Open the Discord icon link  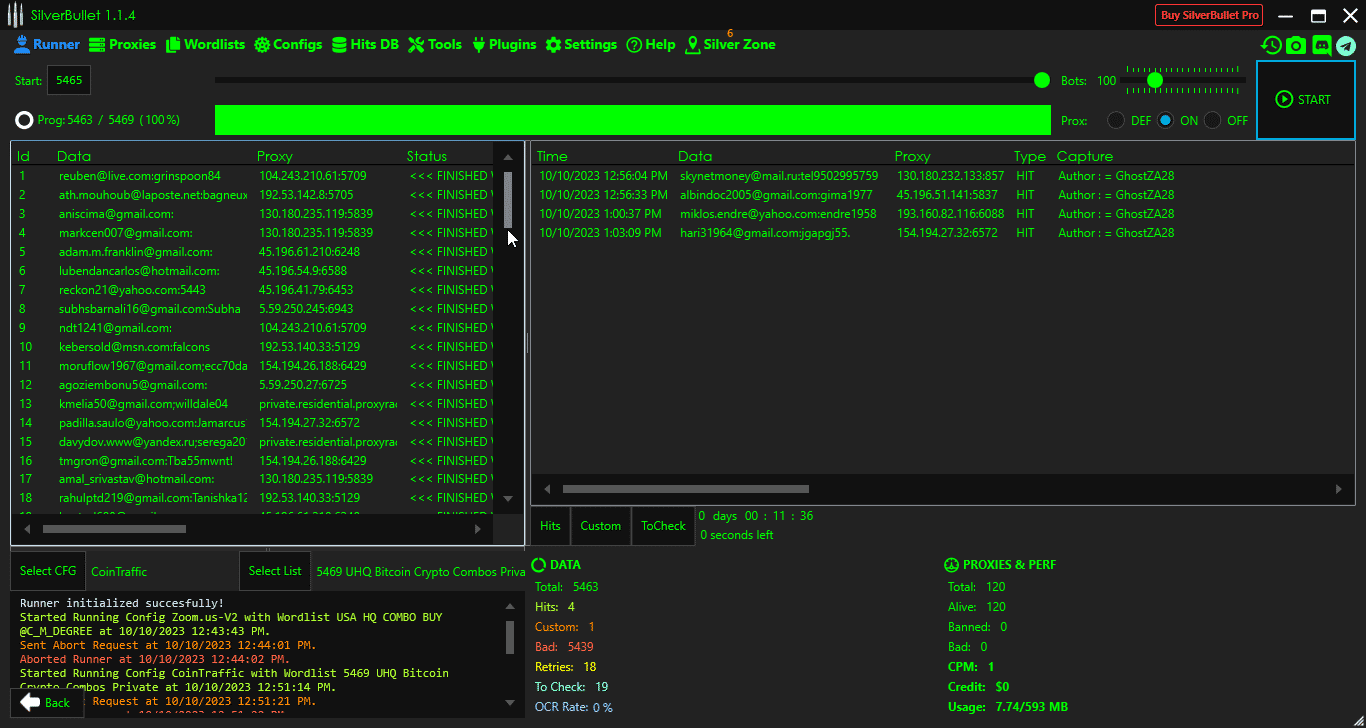coord(1321,45)
